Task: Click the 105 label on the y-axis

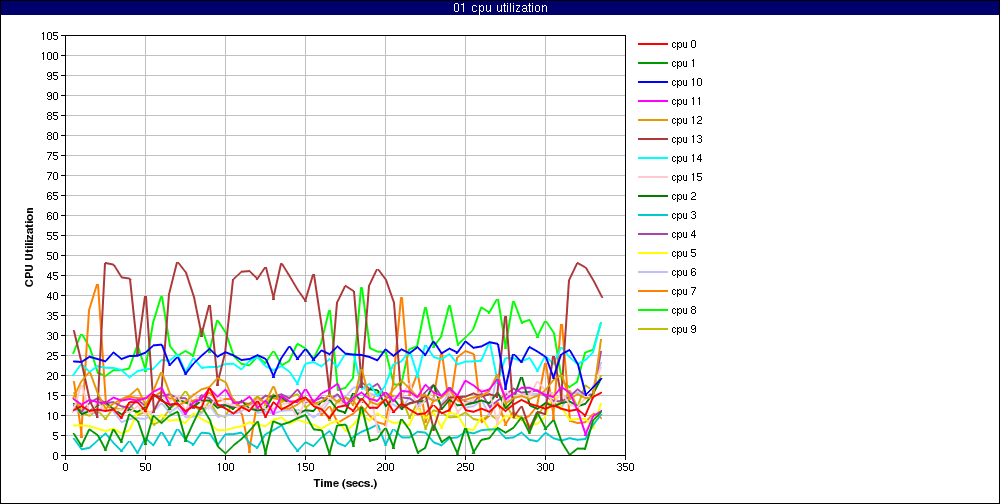Action: point(52,36)
